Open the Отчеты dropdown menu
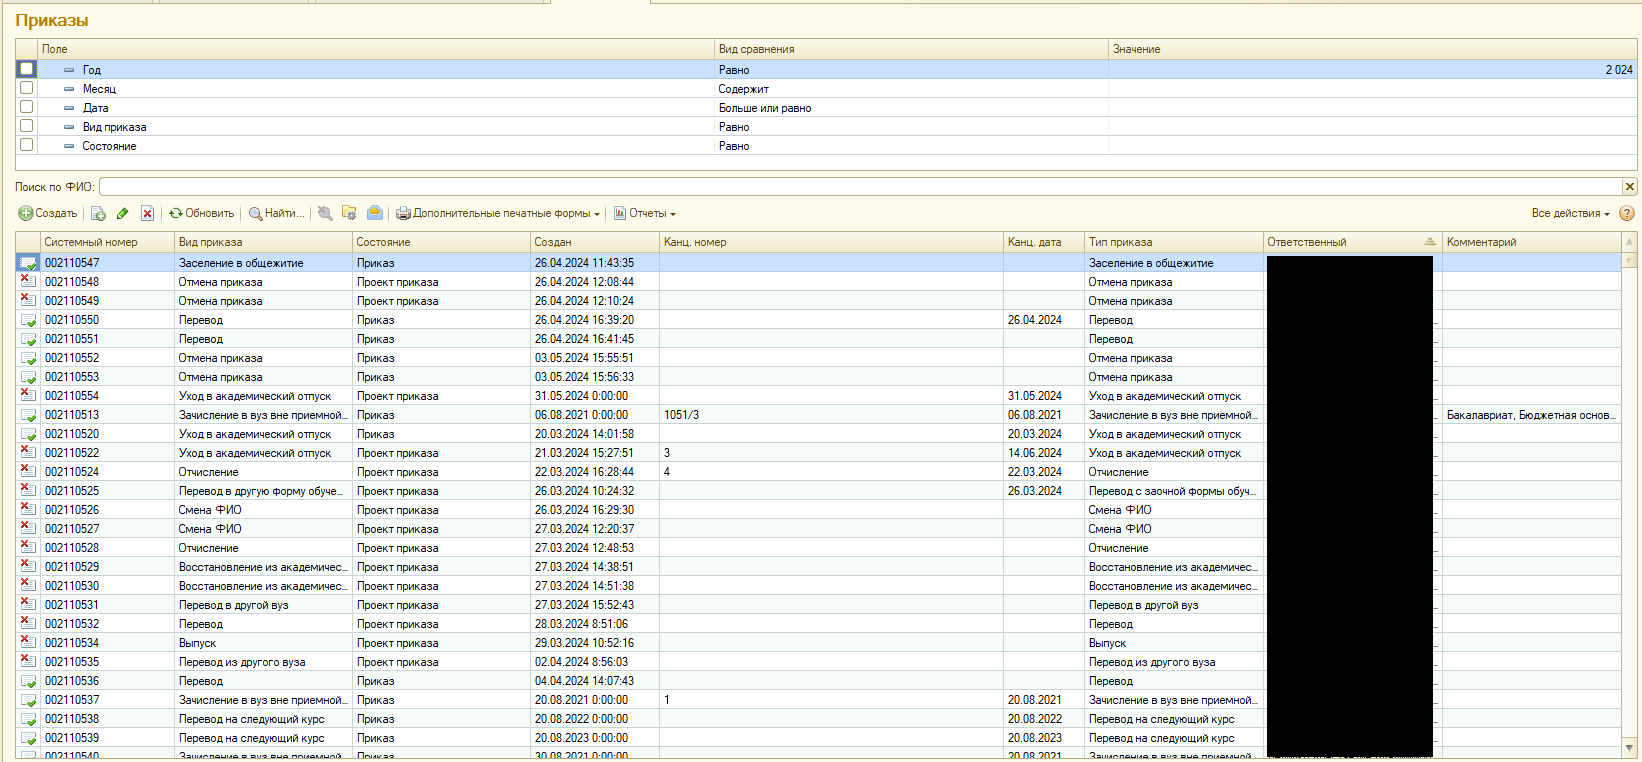The image size is (1642, 762). [645, 213]
